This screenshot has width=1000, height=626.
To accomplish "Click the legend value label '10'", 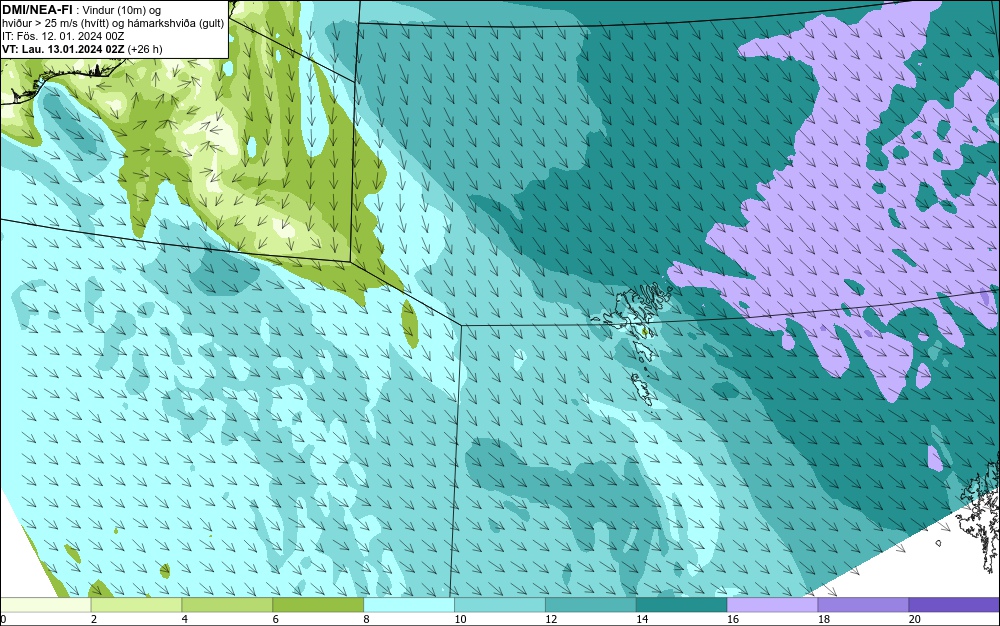I will coord(460,619).
